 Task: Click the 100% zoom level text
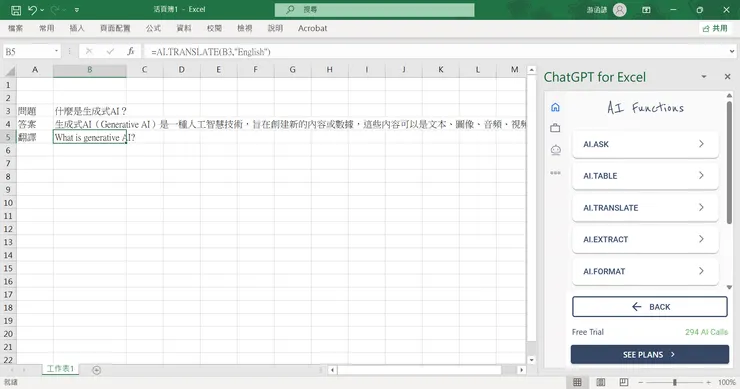click(727, 382)
